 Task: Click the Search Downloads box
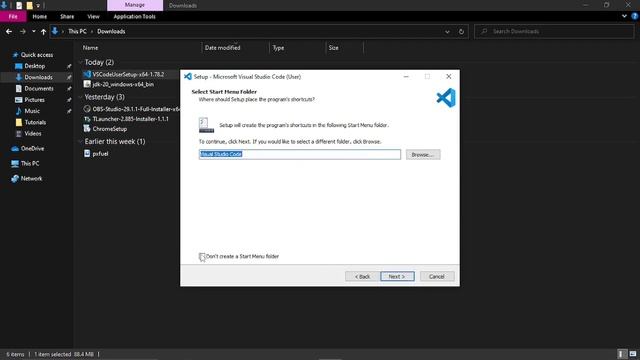[554, 31]
